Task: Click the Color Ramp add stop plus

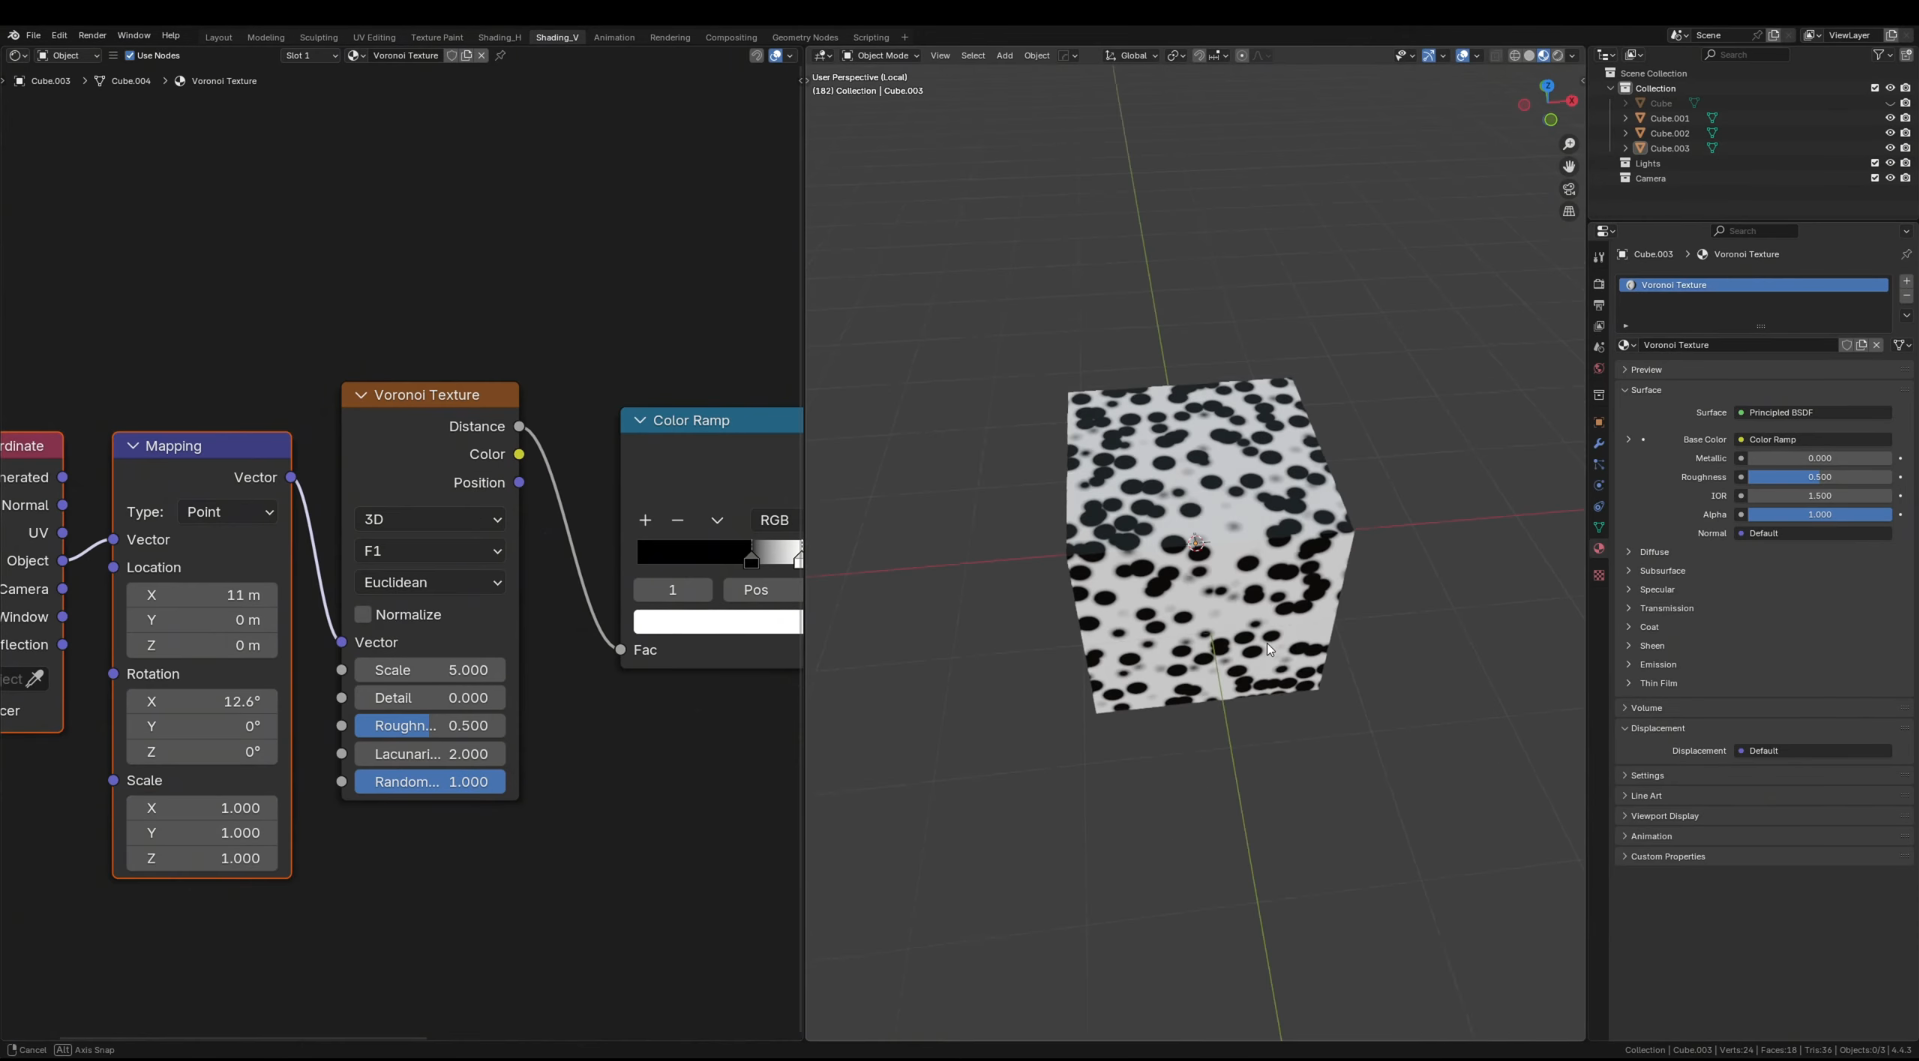Action: tap(645, 520)
